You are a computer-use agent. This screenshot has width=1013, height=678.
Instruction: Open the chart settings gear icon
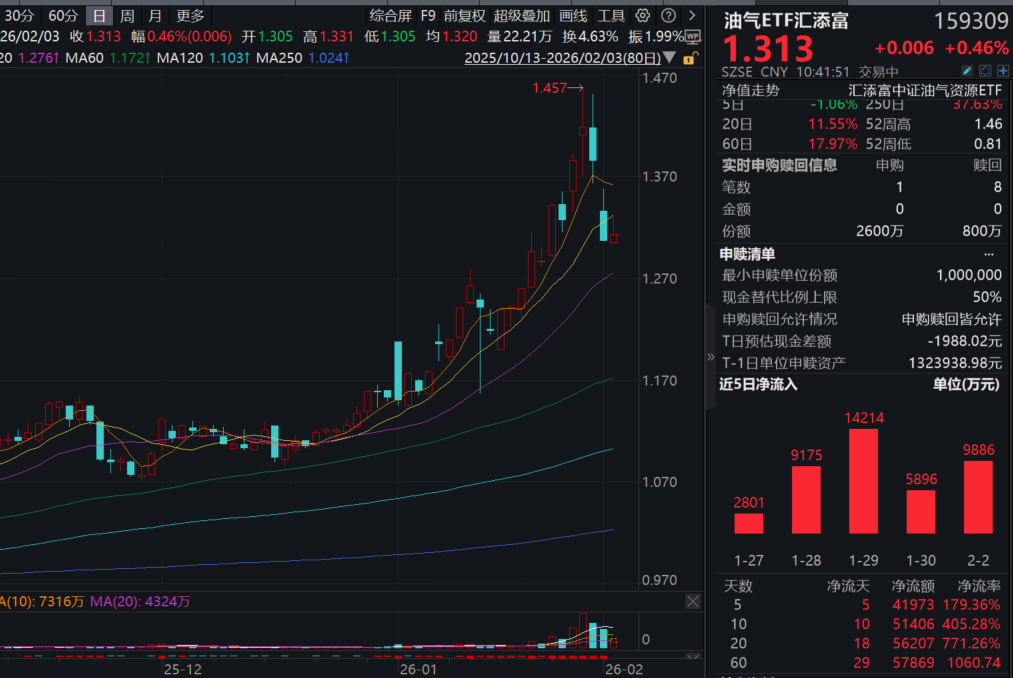coord(642,16)
